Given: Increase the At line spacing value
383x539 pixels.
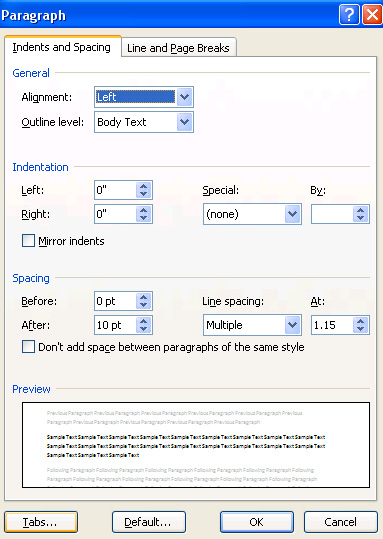Looking at the screenshot, I should [361, 321].
